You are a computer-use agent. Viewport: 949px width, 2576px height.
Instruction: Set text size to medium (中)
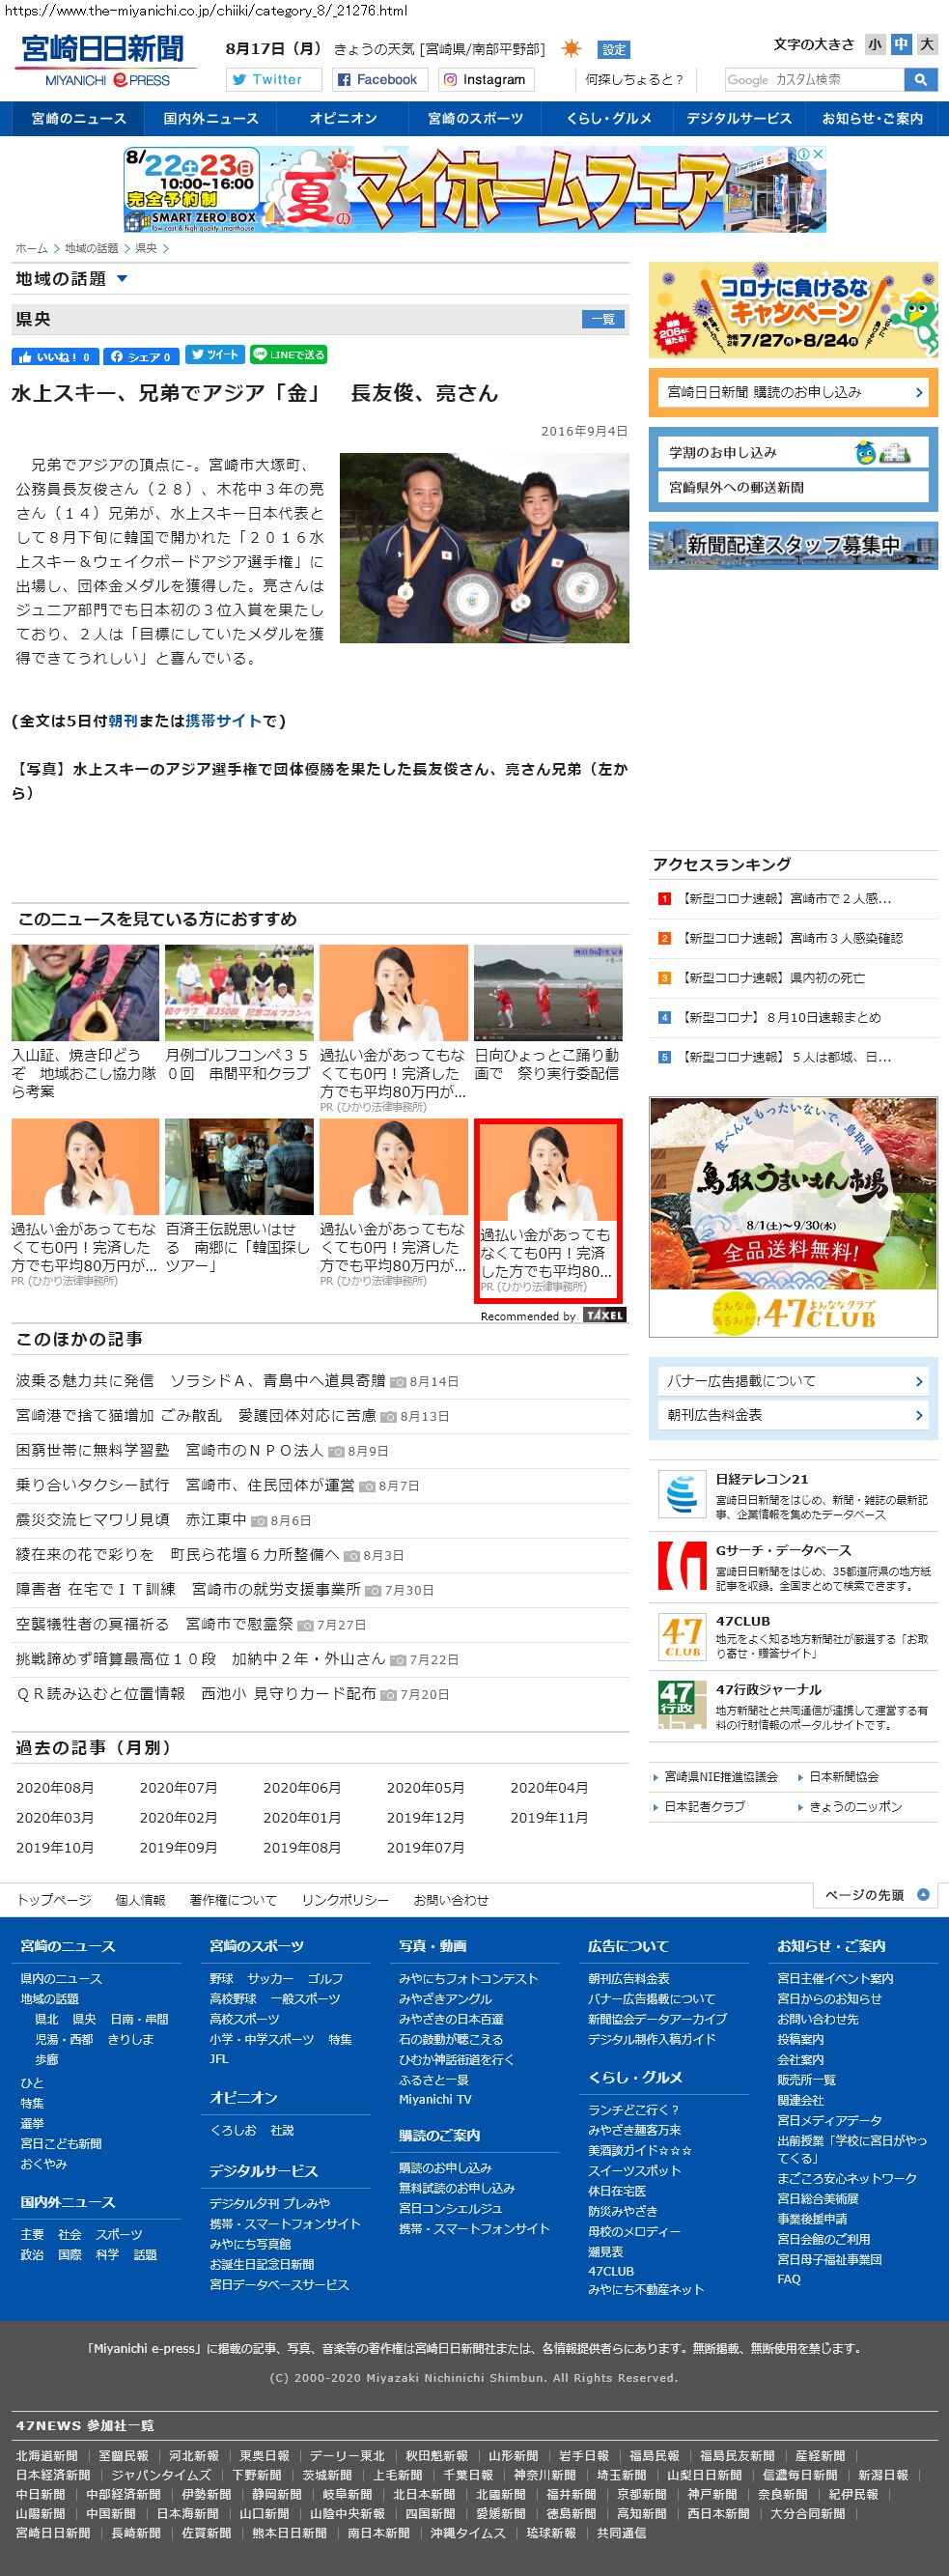(901, 45)
